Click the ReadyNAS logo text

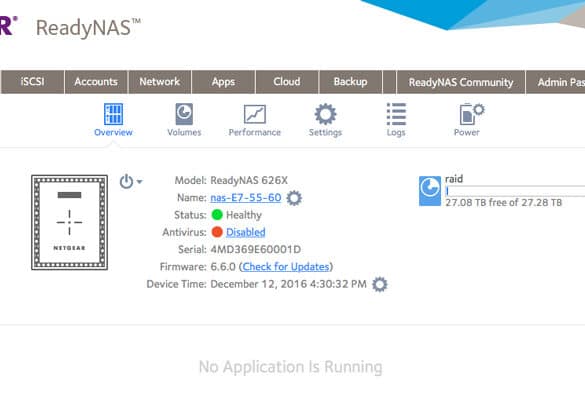88,28
